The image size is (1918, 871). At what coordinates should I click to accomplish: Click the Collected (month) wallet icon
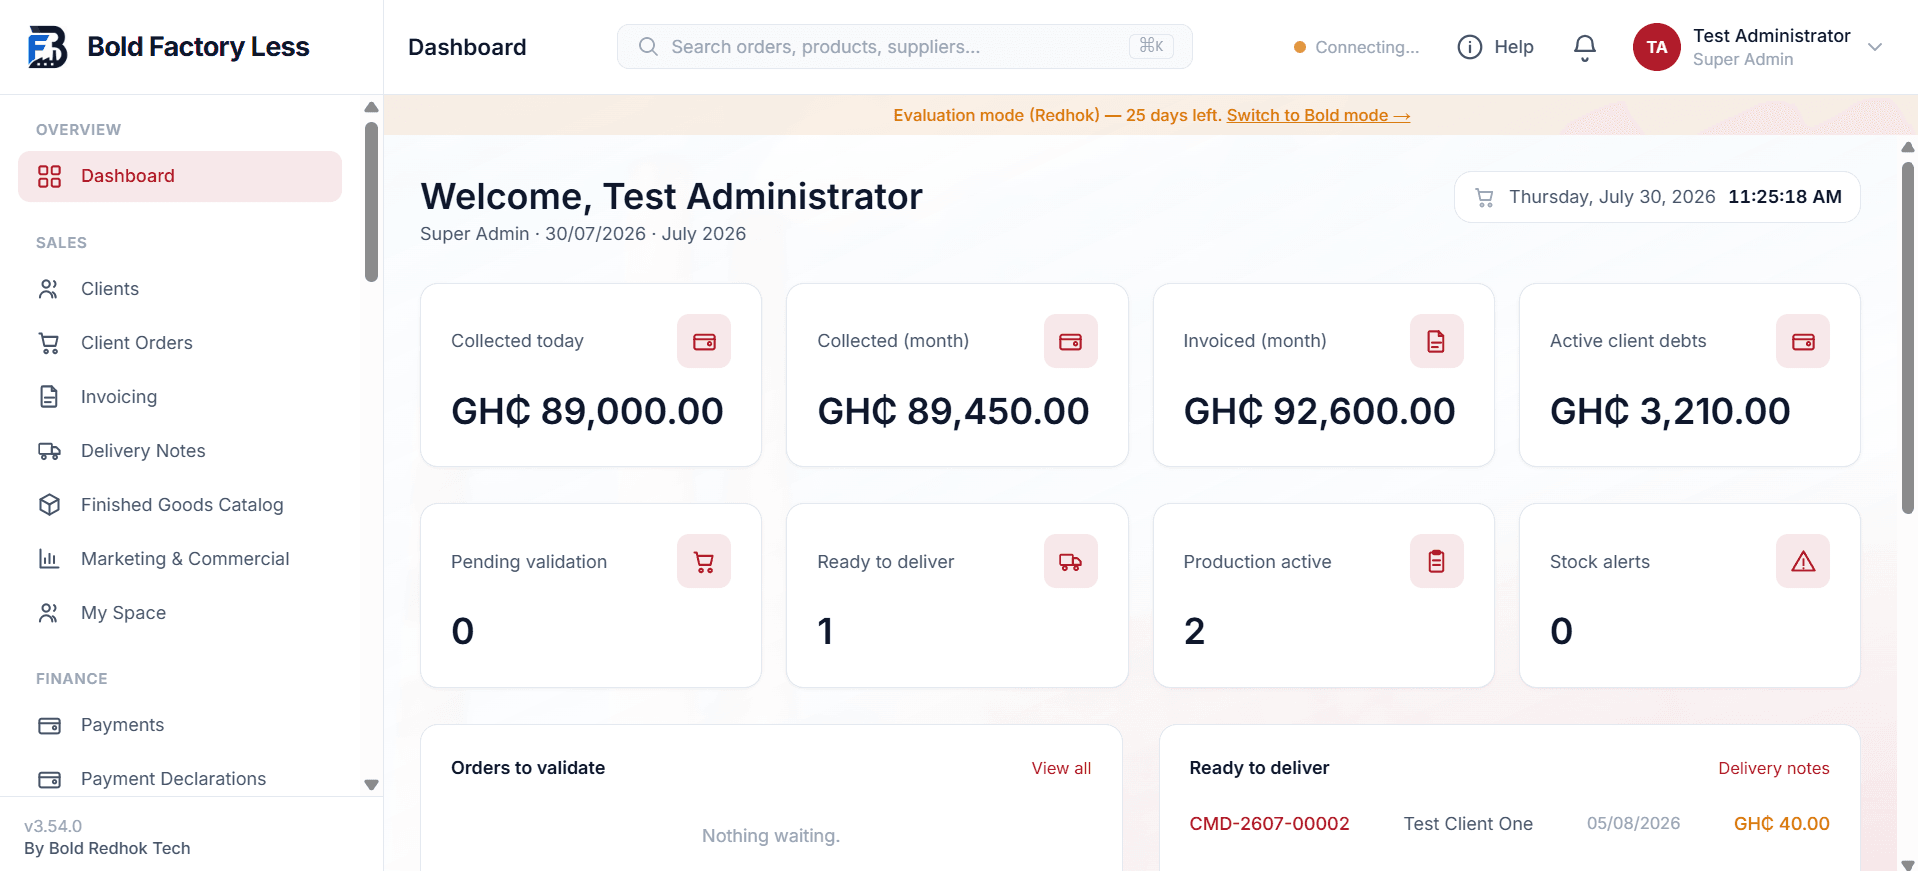coord(1070,341)
